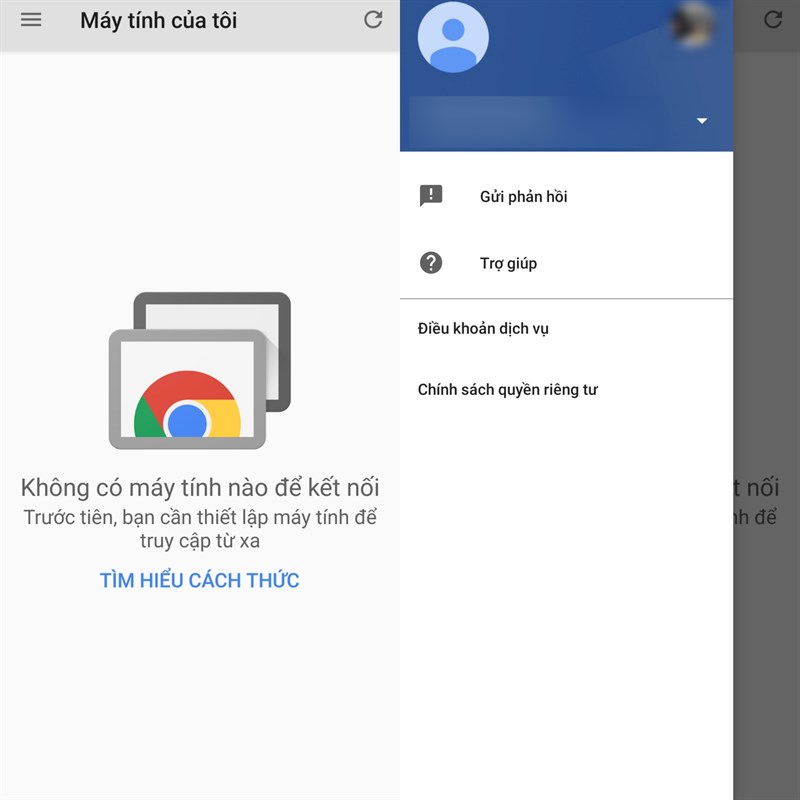Open Điều khoản dịch vụ
Screen dimensions: 800x800
pyautogui.click(x=566, y=329)
